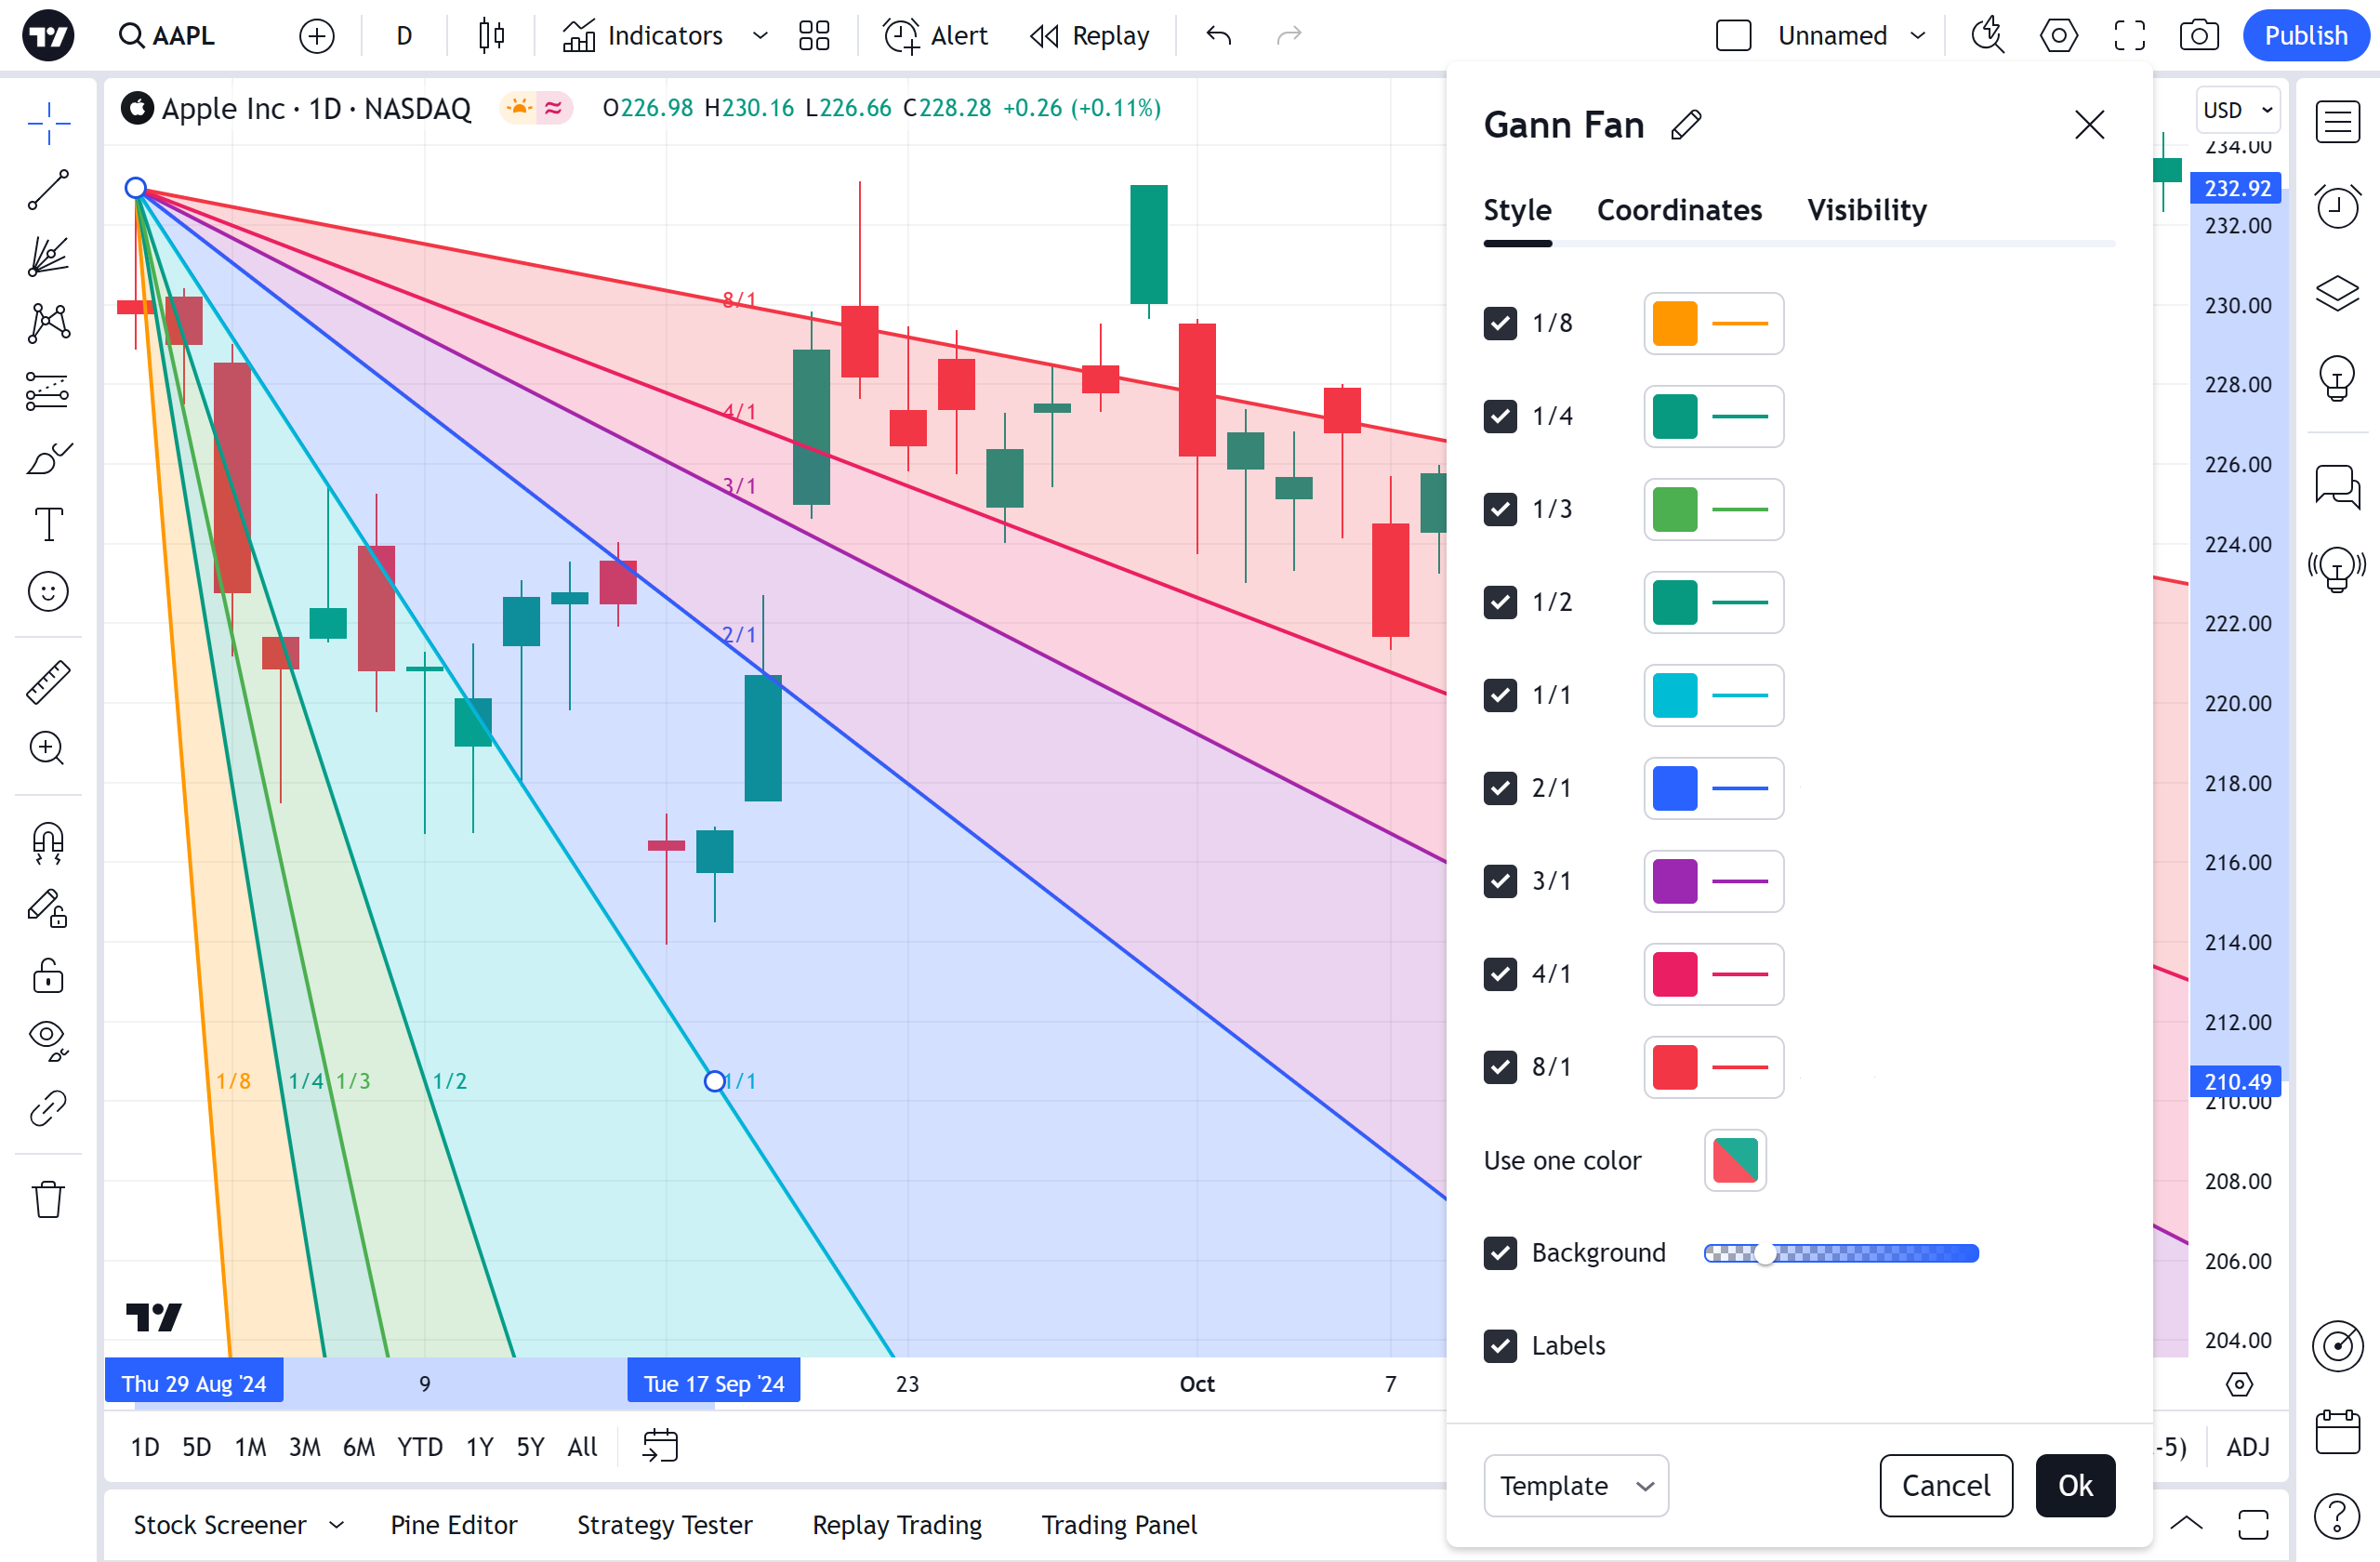Expand the Stock Screener dropdown arrow

click(x=337, y=1524)
